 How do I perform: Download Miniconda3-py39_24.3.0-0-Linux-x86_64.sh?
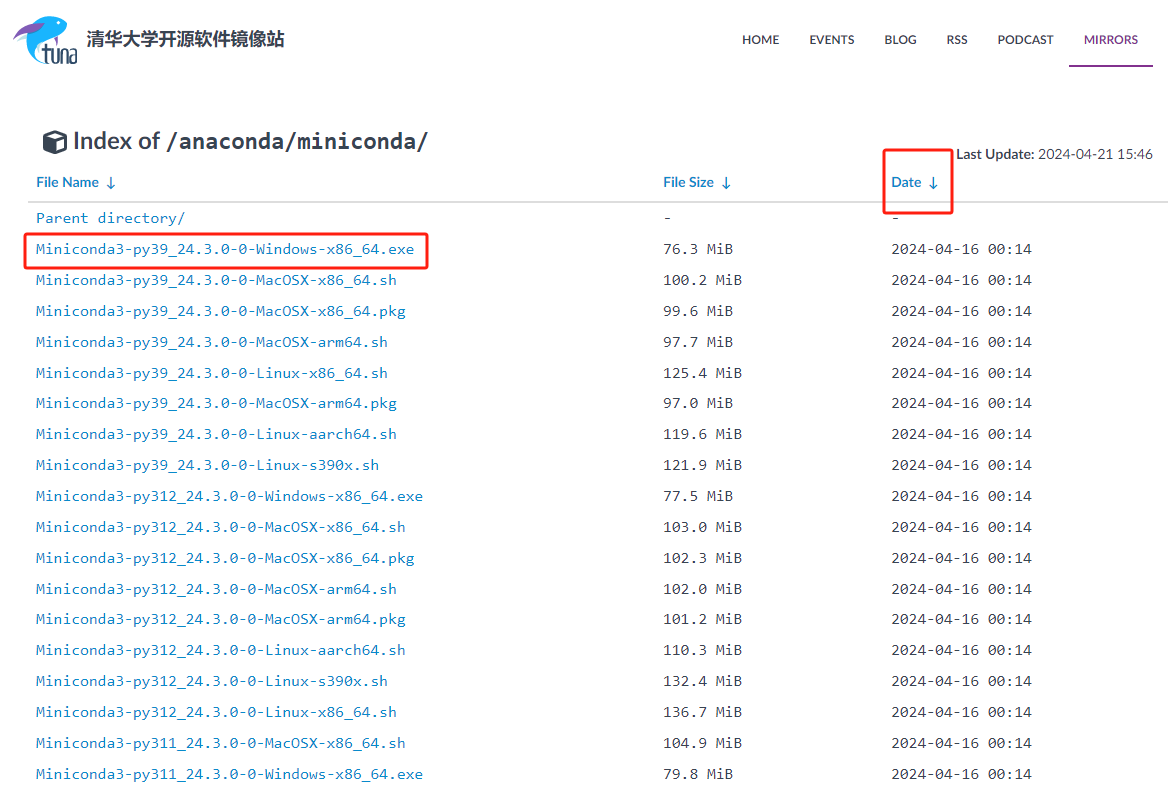tap(211, 373)
